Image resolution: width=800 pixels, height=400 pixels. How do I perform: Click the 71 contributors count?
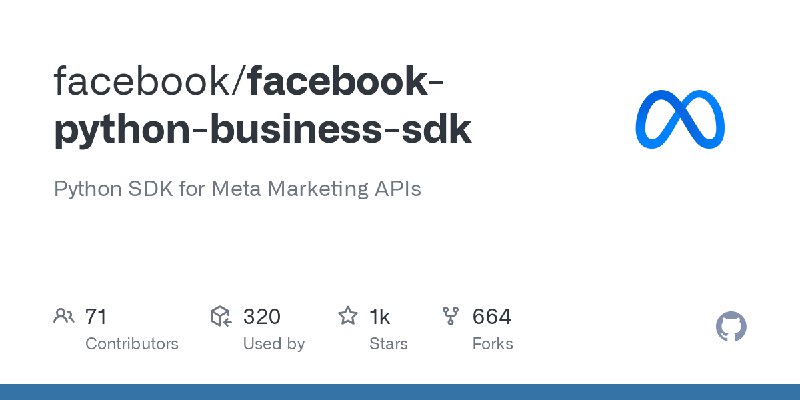point(96,317)
